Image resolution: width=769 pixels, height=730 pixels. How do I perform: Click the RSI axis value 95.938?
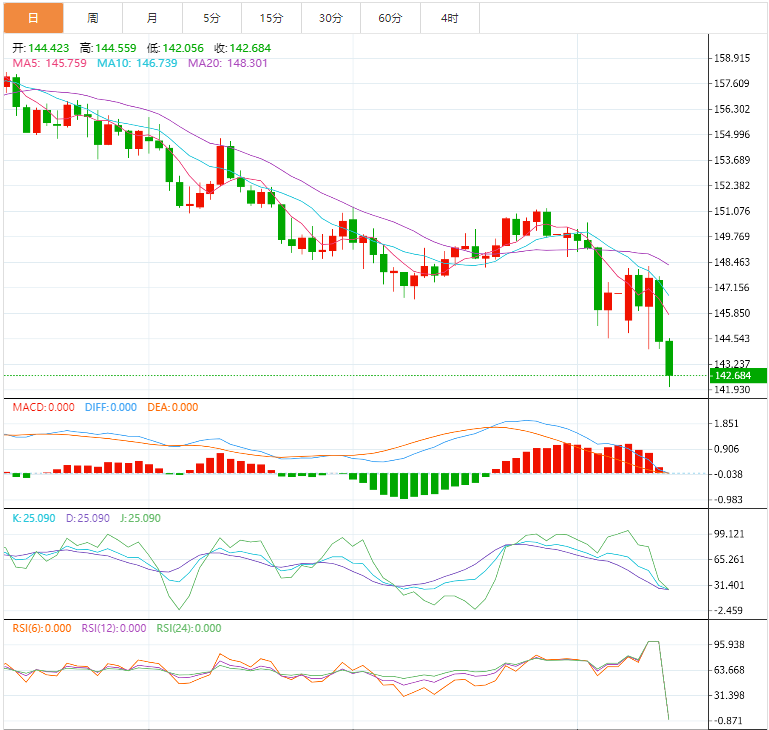tap(729, 644)
